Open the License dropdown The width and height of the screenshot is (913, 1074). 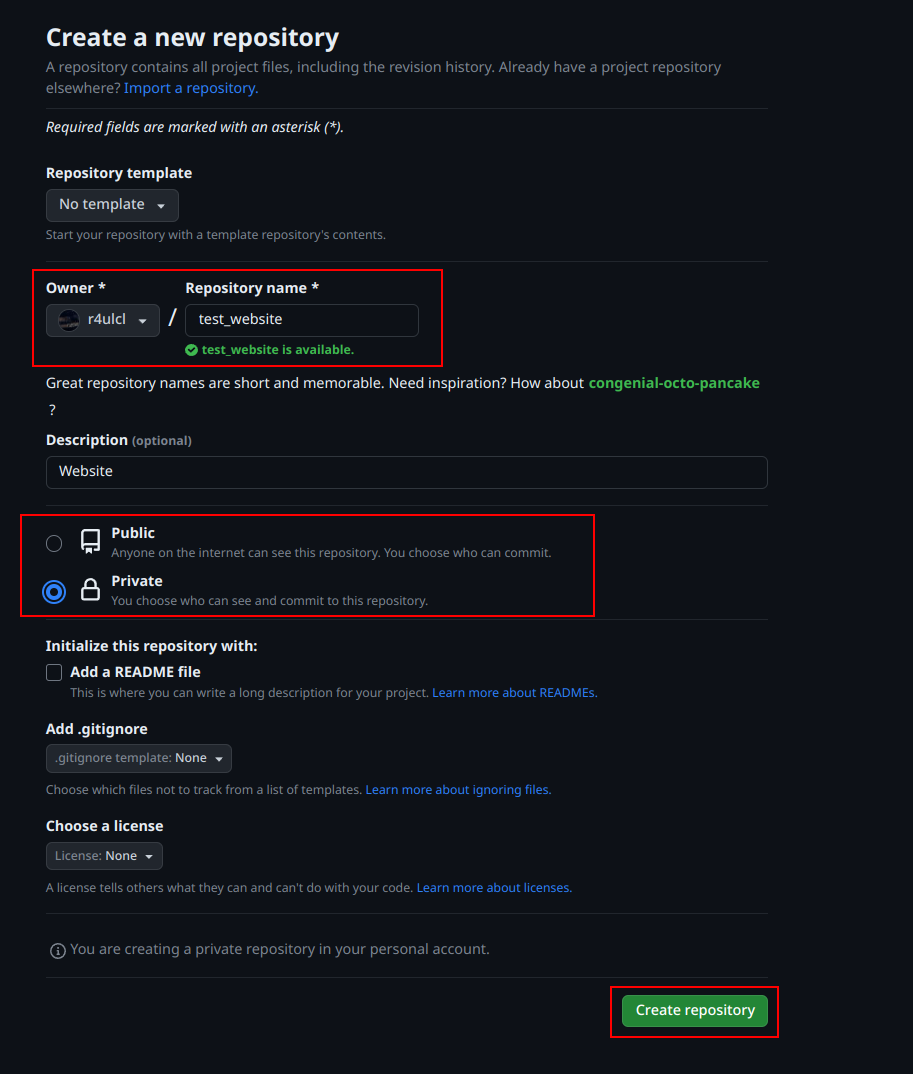pos(103,855)
